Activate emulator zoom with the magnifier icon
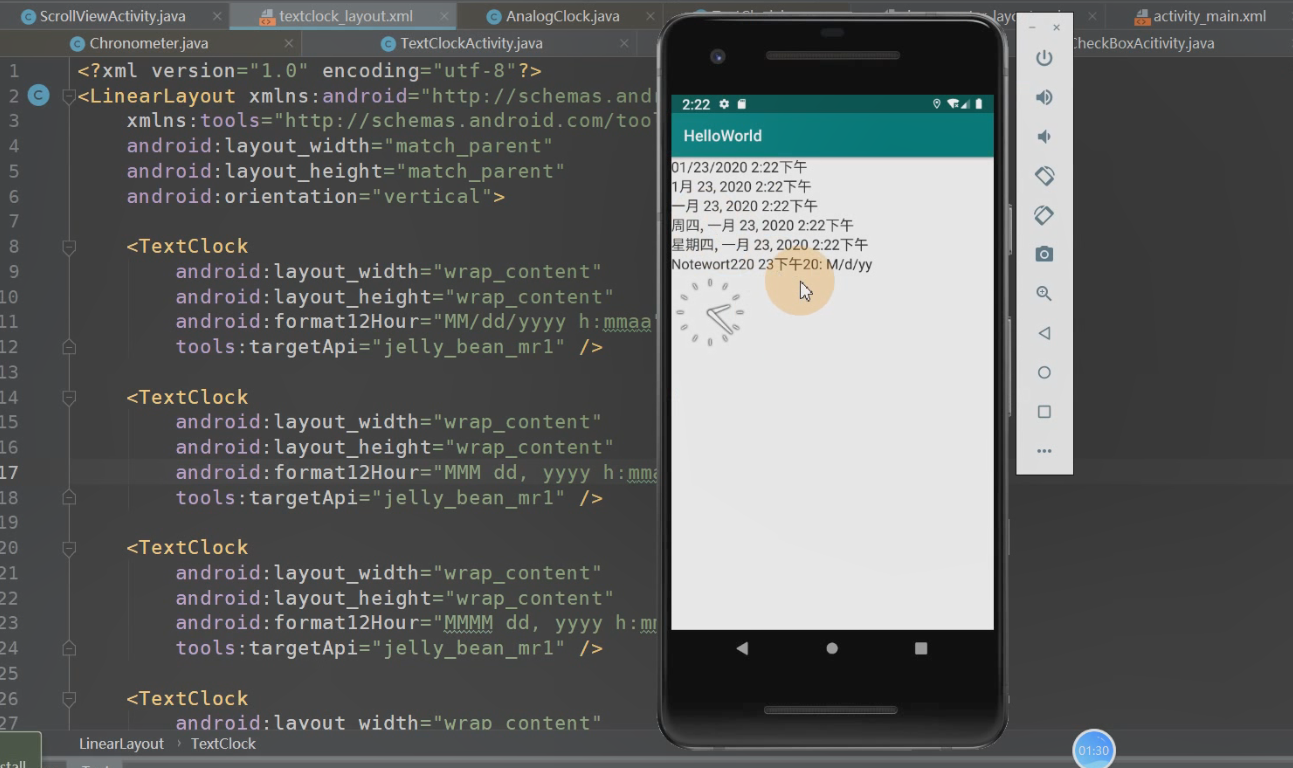This screenshot has height=768, width=1293. coord(1044,294)
